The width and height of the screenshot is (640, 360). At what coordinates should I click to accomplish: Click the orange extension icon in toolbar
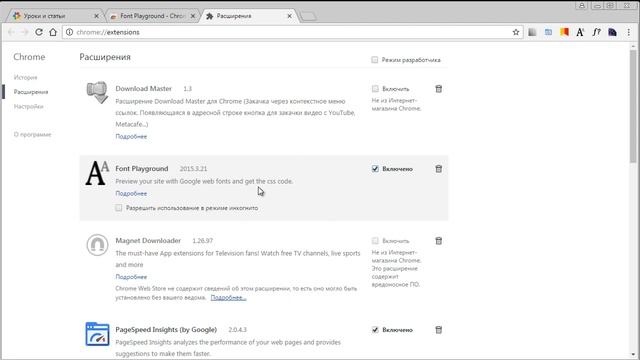pyautogui.click(x=564, y=32)
